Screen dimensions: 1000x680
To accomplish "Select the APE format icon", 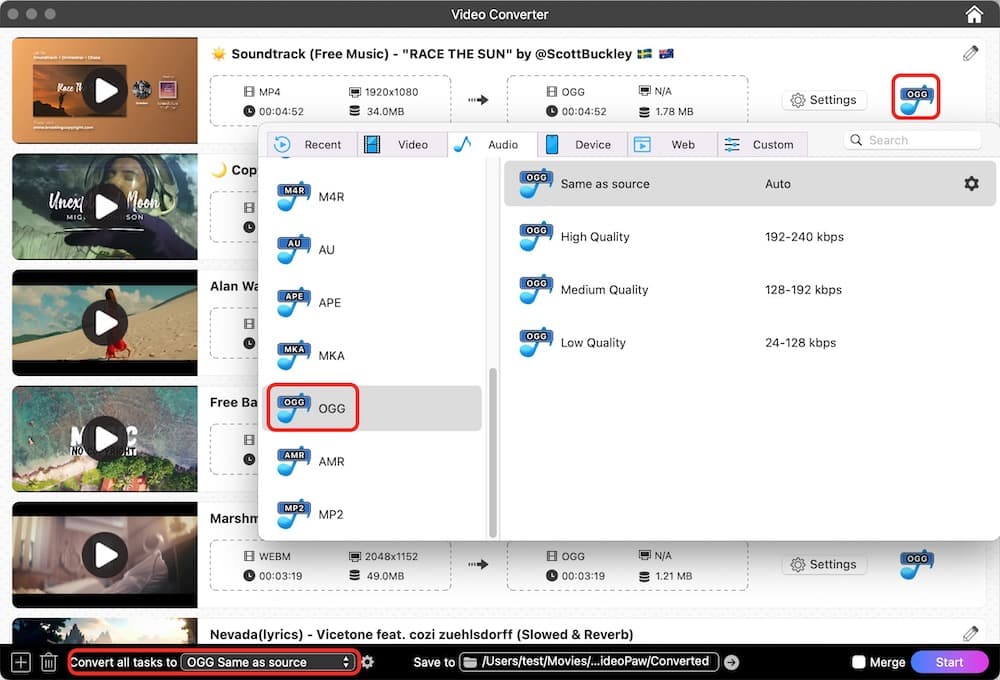I will coord(293,302).
